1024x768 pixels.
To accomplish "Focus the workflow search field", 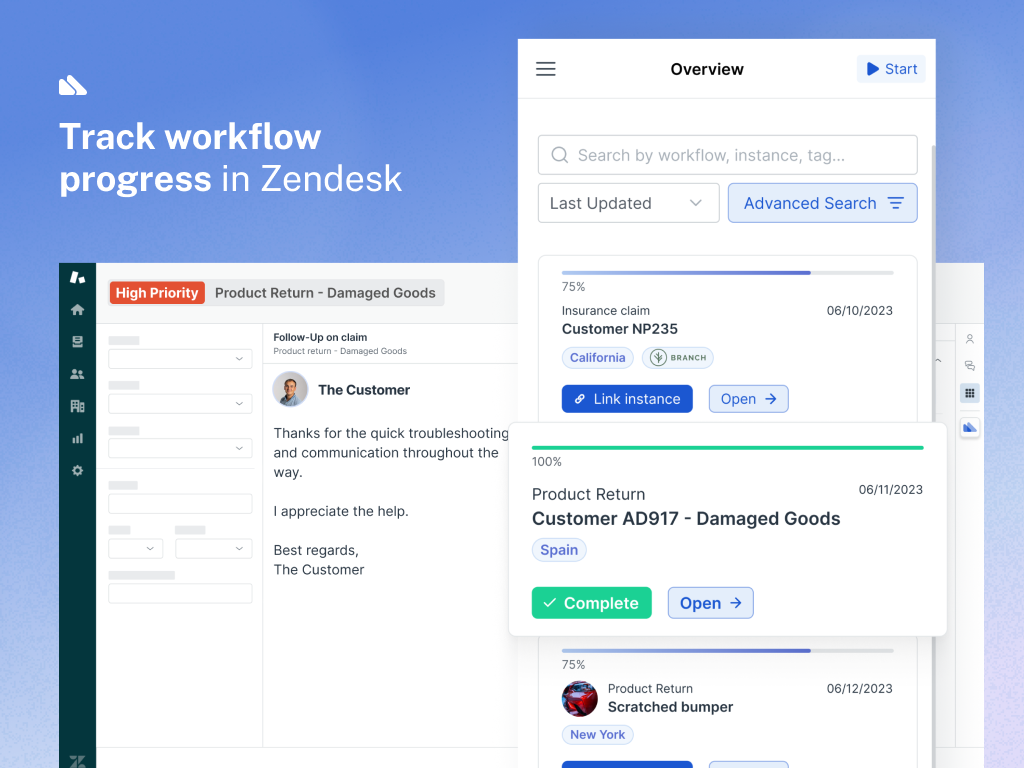I will click(x=728, y=155).
